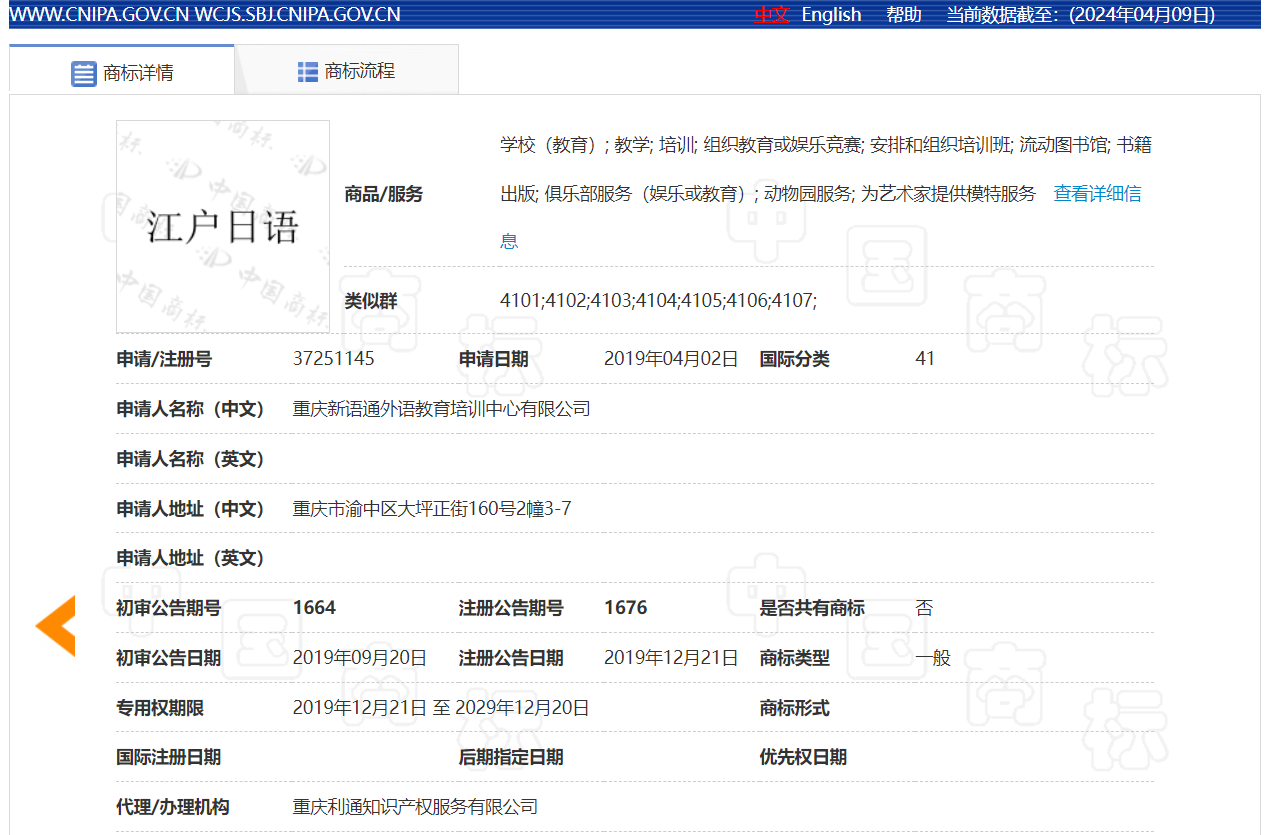Click preliminary announcement issue 1664
Viewport: 1280px width, 835px height.
tap(314, 607)
